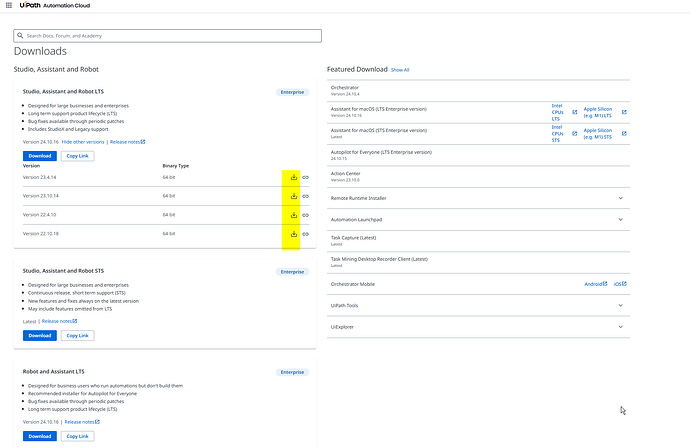The image size is (690, 447).
Task: Click the Version column header
Action: 31,166
